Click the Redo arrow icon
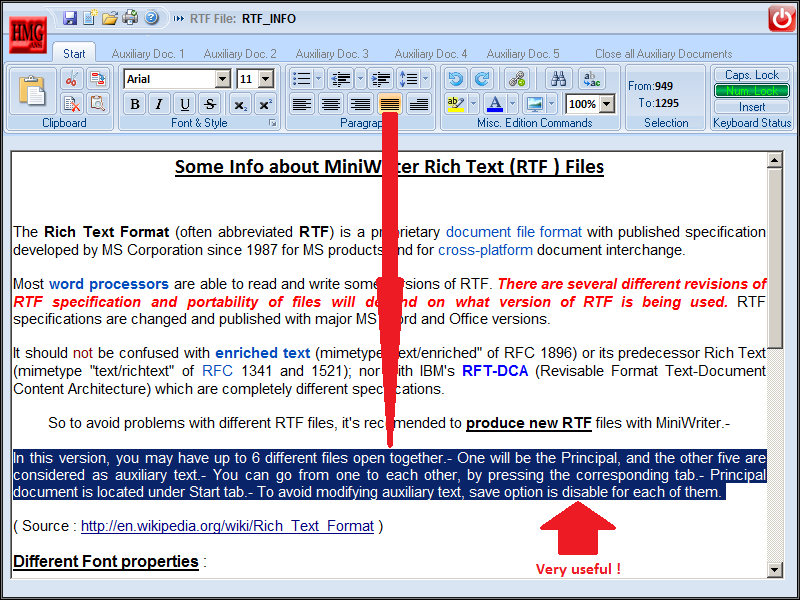Screen dimensions: 800x600 tap(481, 79)
